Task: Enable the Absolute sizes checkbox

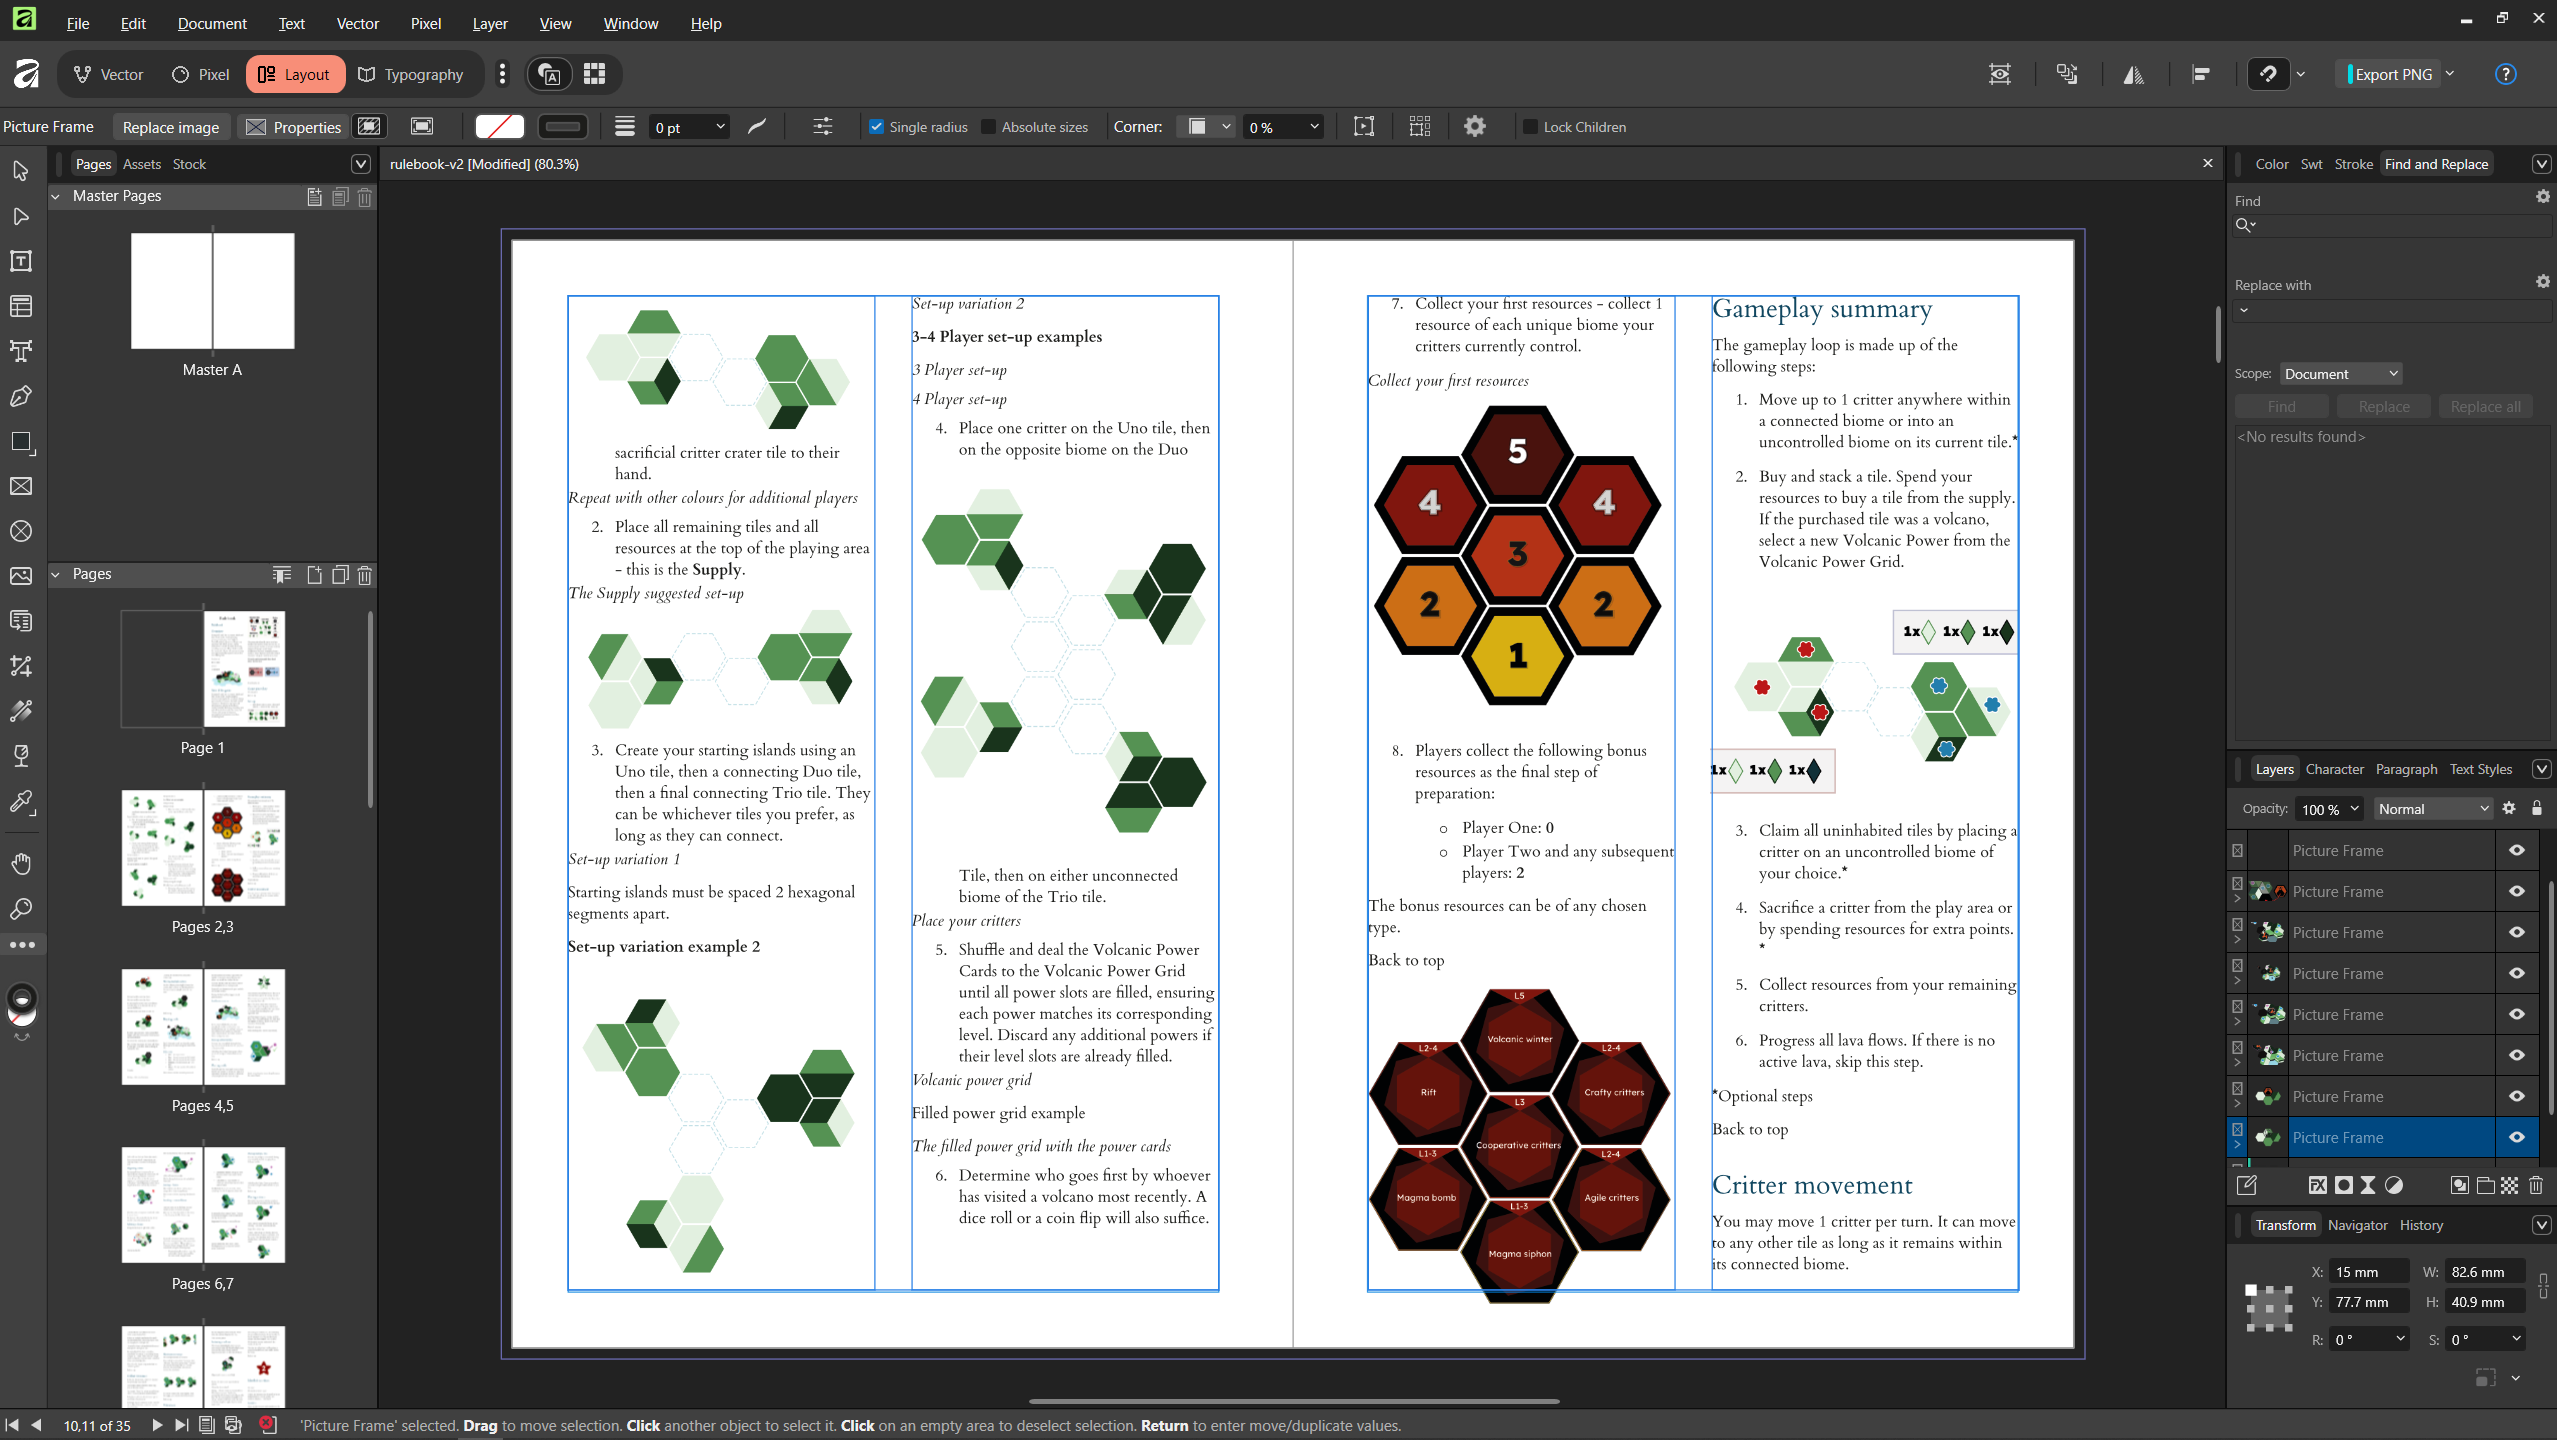Action: (988, 127)
